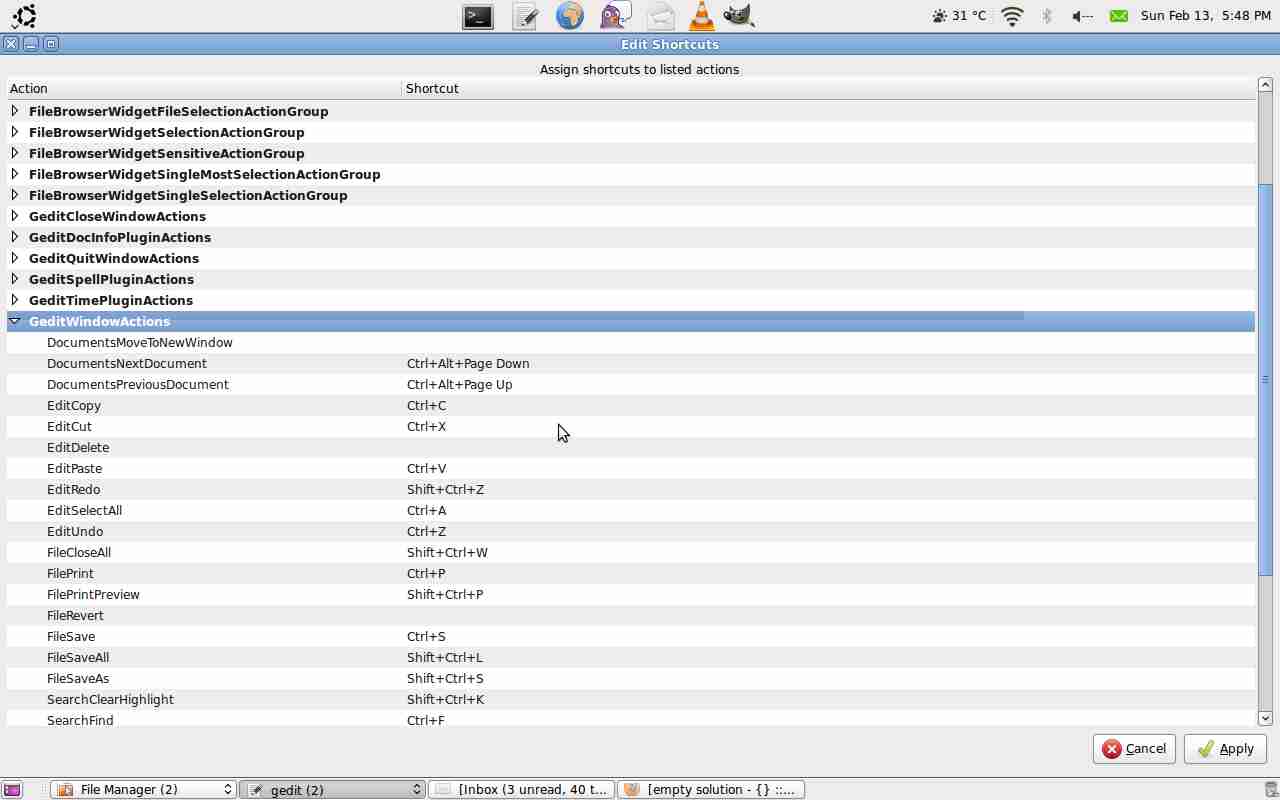Select the FileCloseAll action row
This screenshot has width=1280, height=800.
(x=631, y=552)
